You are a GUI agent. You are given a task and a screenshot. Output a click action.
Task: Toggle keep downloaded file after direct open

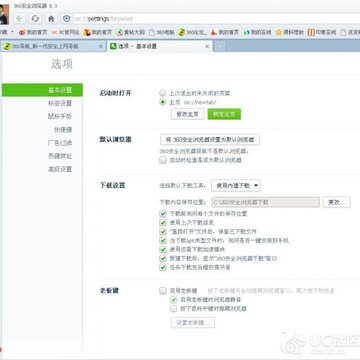pyautogui.click(x=163, y=232)
